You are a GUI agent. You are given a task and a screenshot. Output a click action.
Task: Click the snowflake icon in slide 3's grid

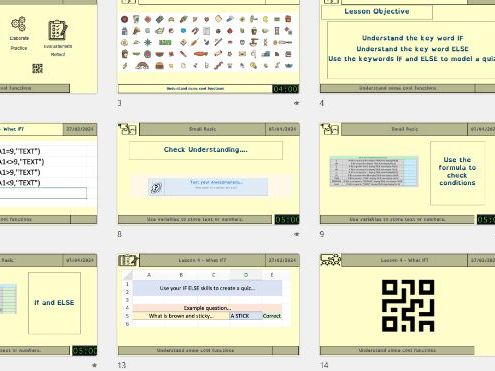148,42
